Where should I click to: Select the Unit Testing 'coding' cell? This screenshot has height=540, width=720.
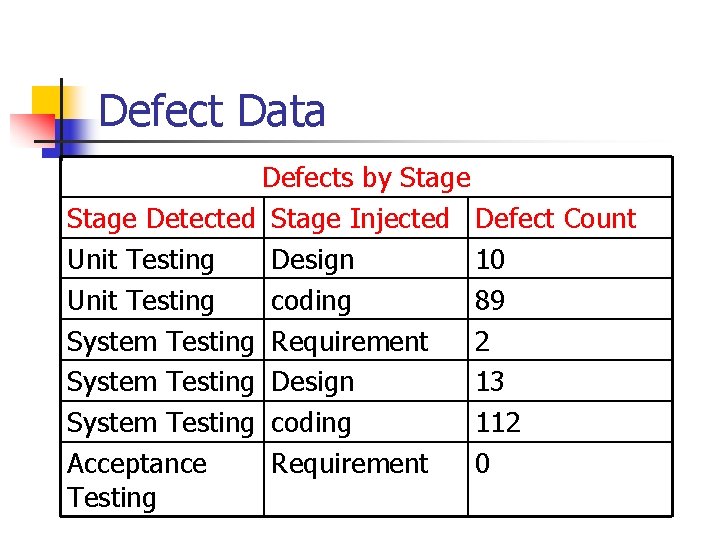click(366, 299)
